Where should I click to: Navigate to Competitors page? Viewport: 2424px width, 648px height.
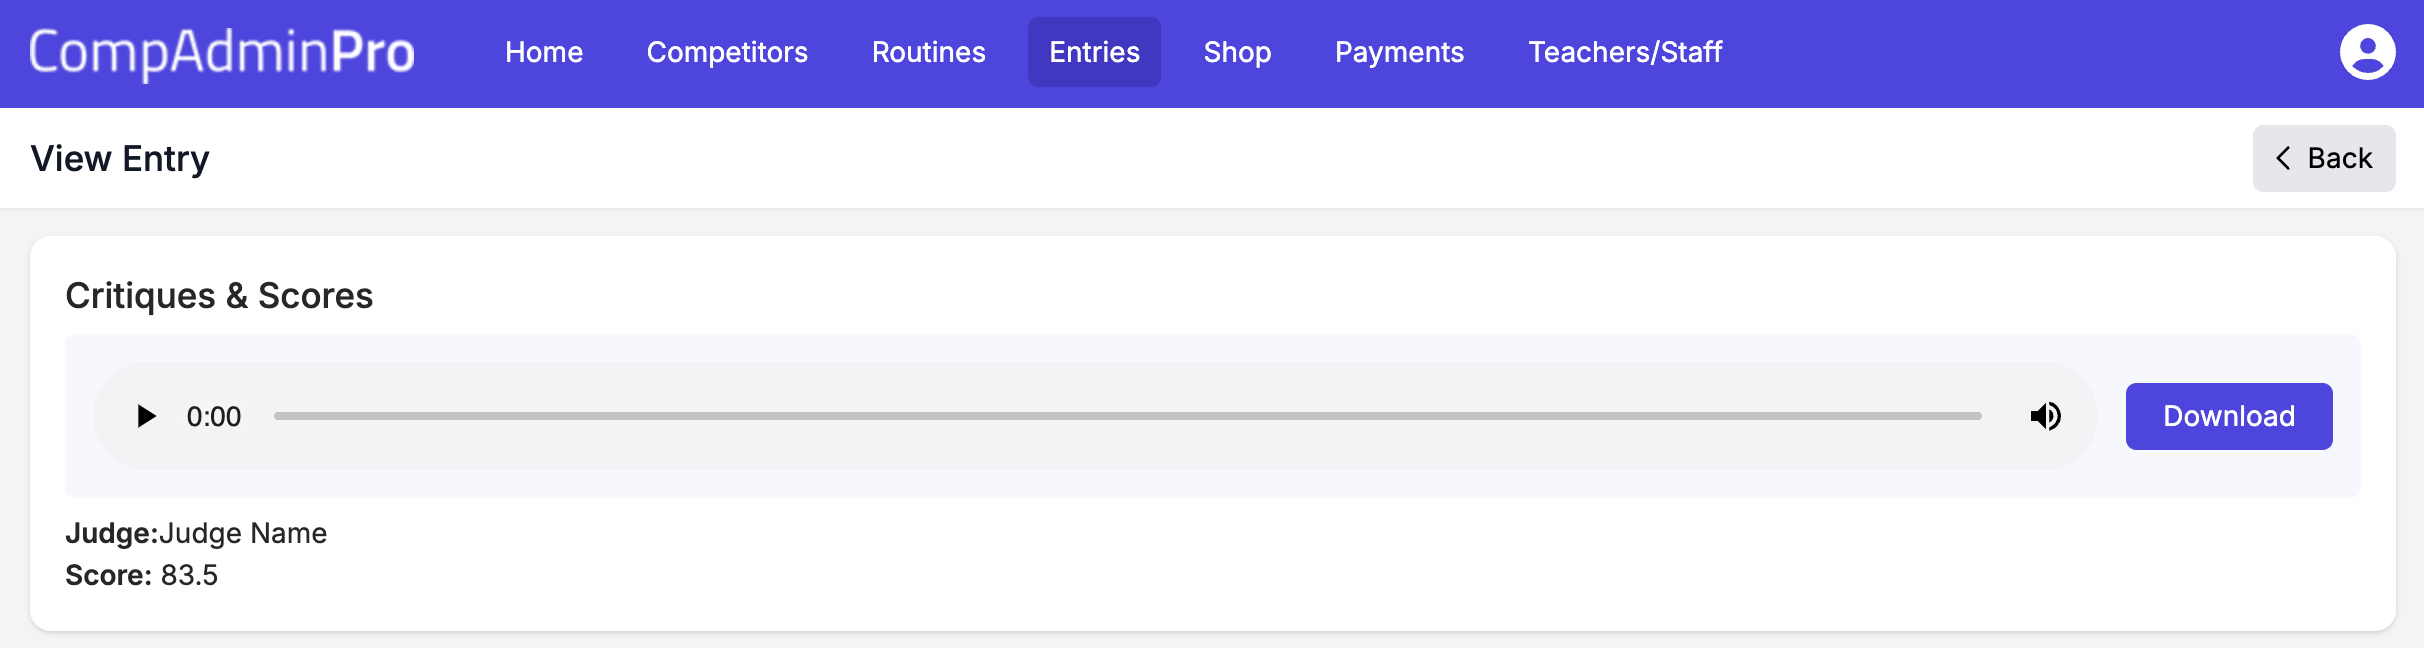point(727,52)
